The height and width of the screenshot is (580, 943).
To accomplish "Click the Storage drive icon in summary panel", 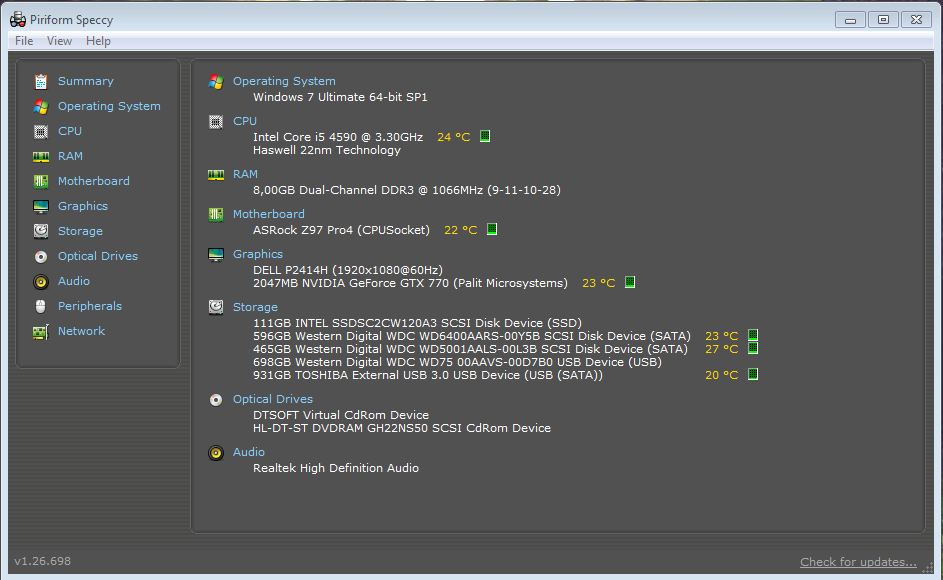I will (216, 307).
